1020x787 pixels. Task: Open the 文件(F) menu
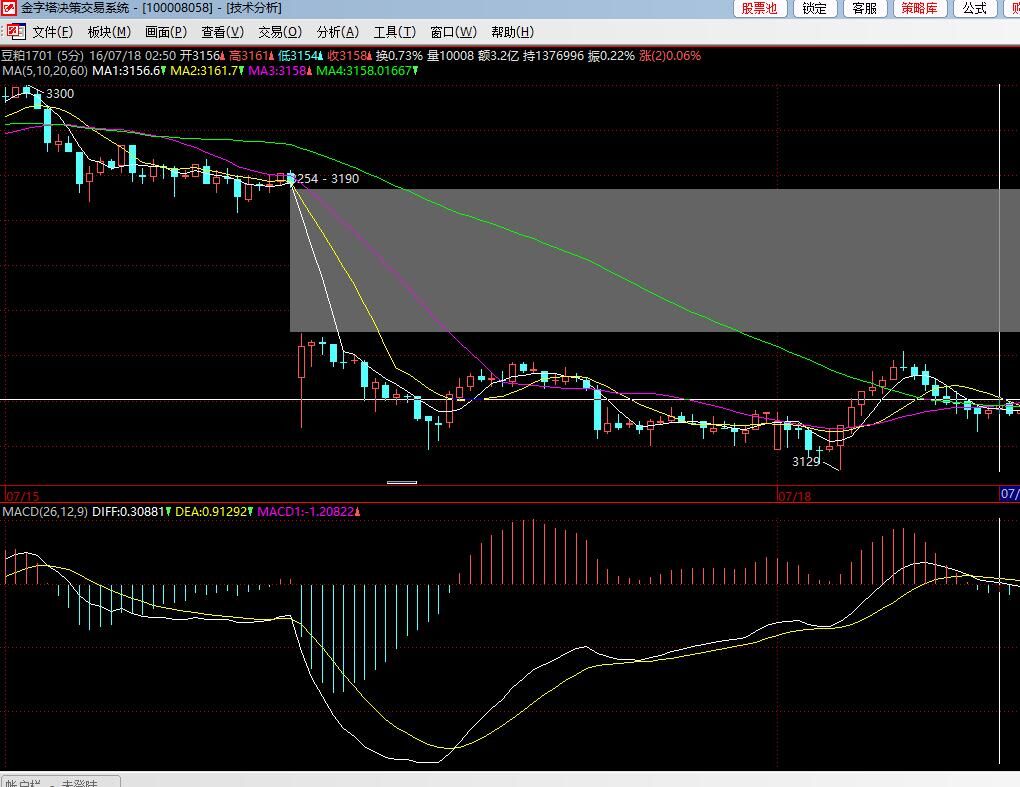[52, 32]
